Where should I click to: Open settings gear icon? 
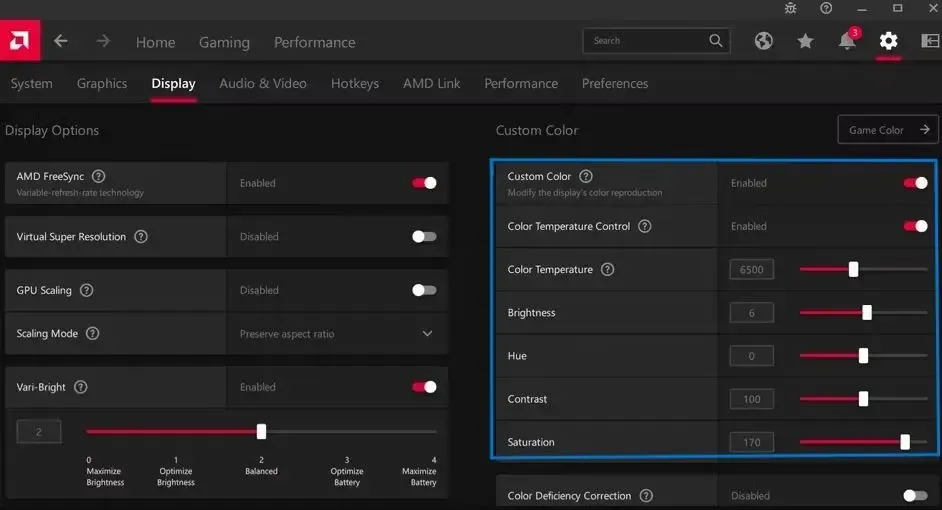888,41
